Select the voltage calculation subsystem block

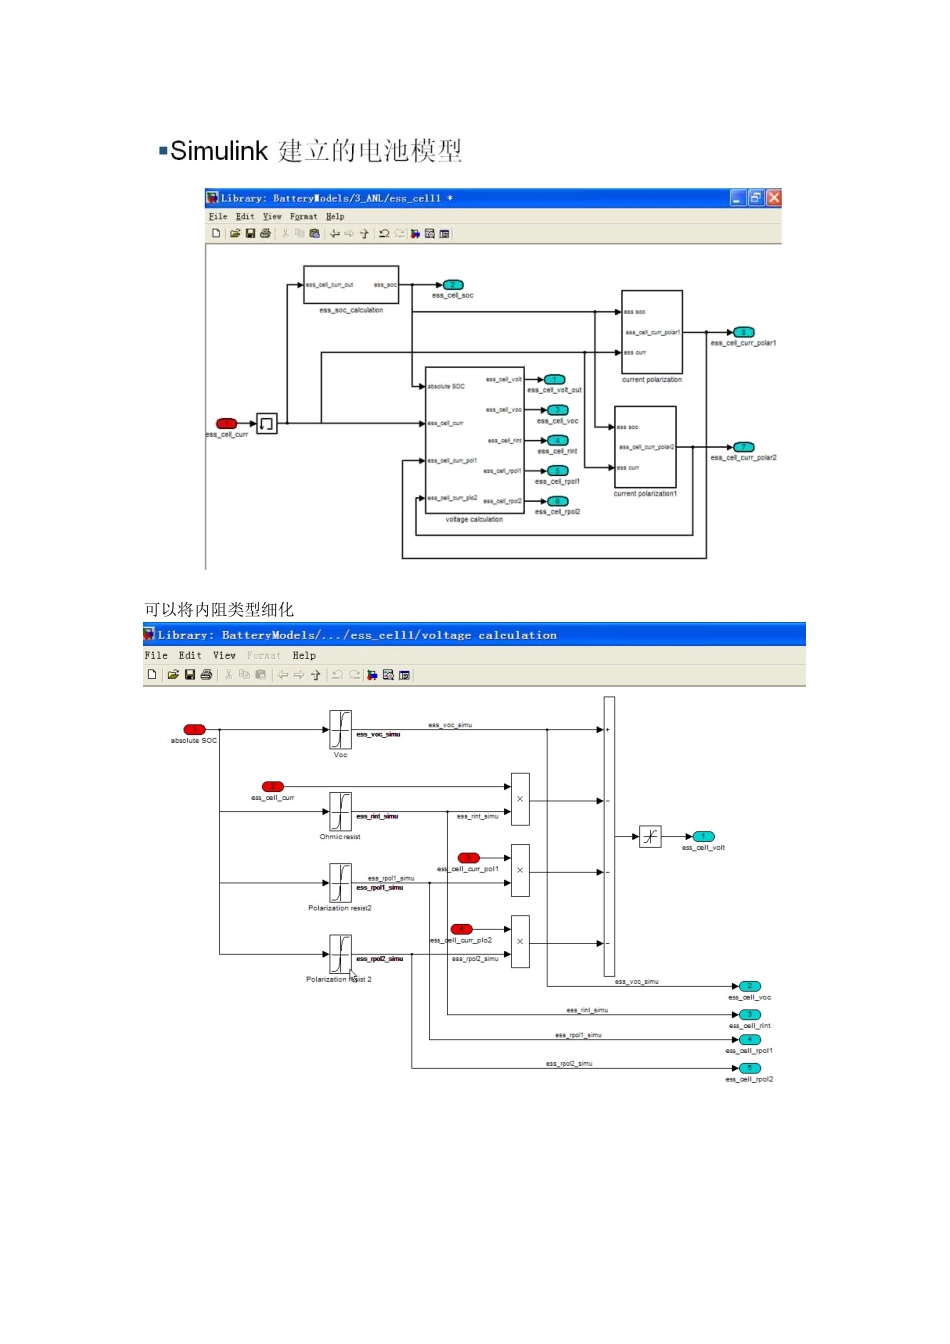(475, 440)
